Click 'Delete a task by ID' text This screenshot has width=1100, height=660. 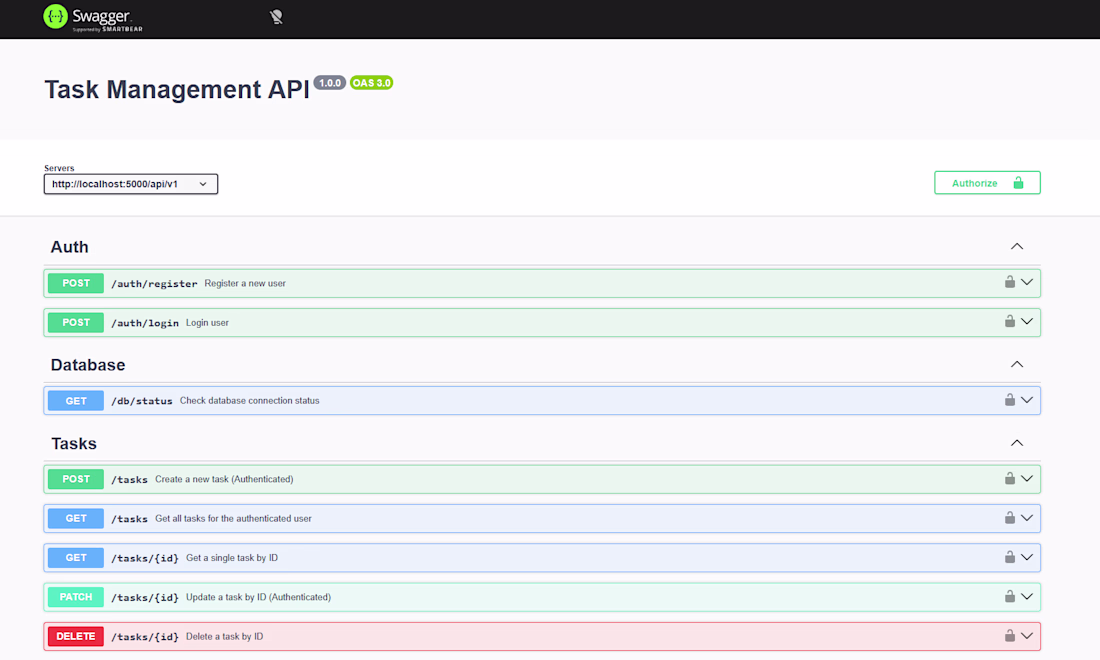coord(224,636)
